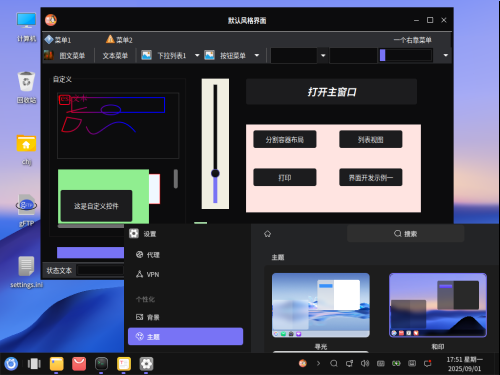The image size is (500, 375).
Task: Open the toolbar combo box arrow
Action: pos(323,55)
